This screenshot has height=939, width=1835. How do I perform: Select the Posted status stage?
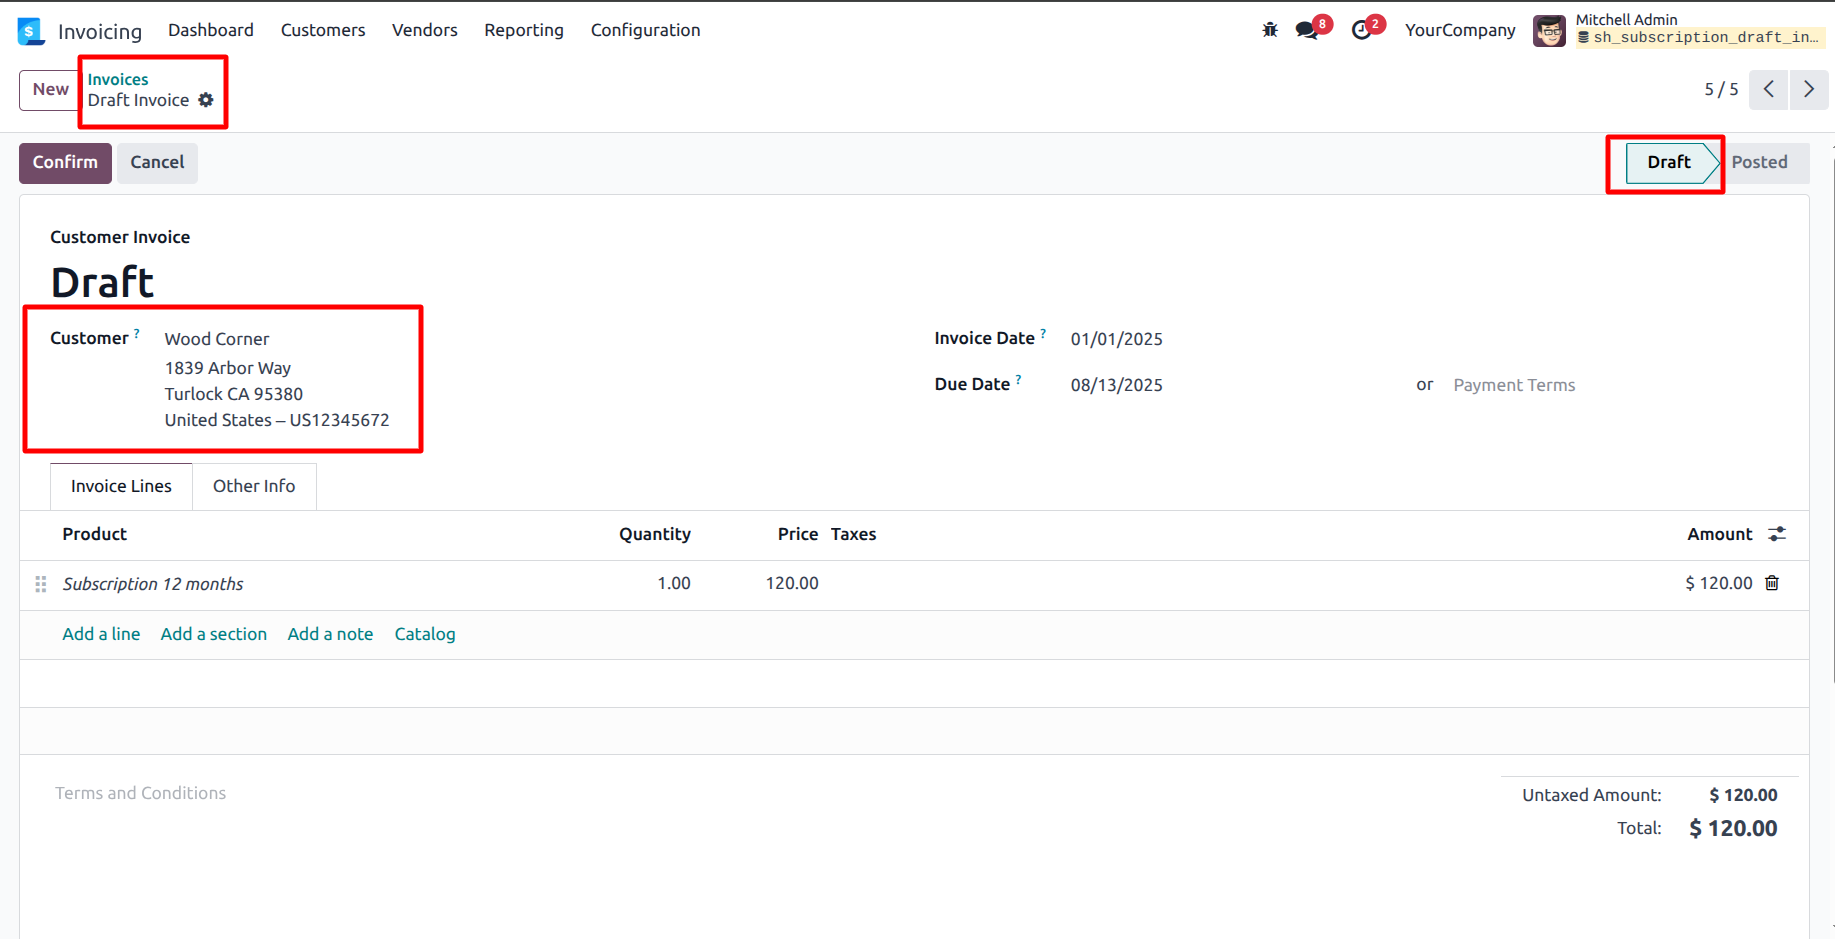(x=1759, y=162)
